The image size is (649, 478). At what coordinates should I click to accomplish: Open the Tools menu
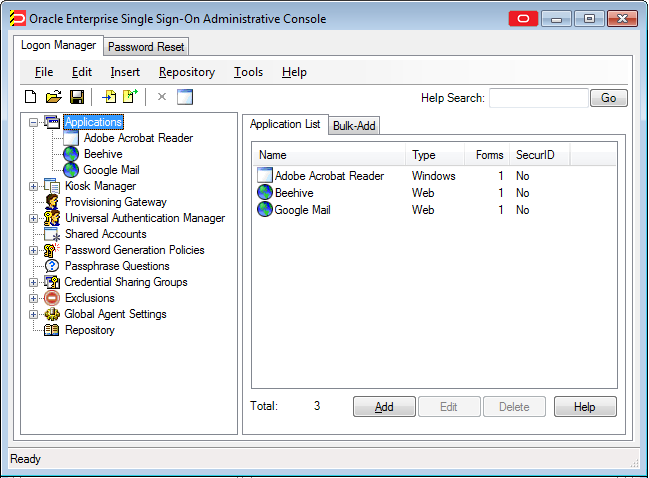coord(248,72)
